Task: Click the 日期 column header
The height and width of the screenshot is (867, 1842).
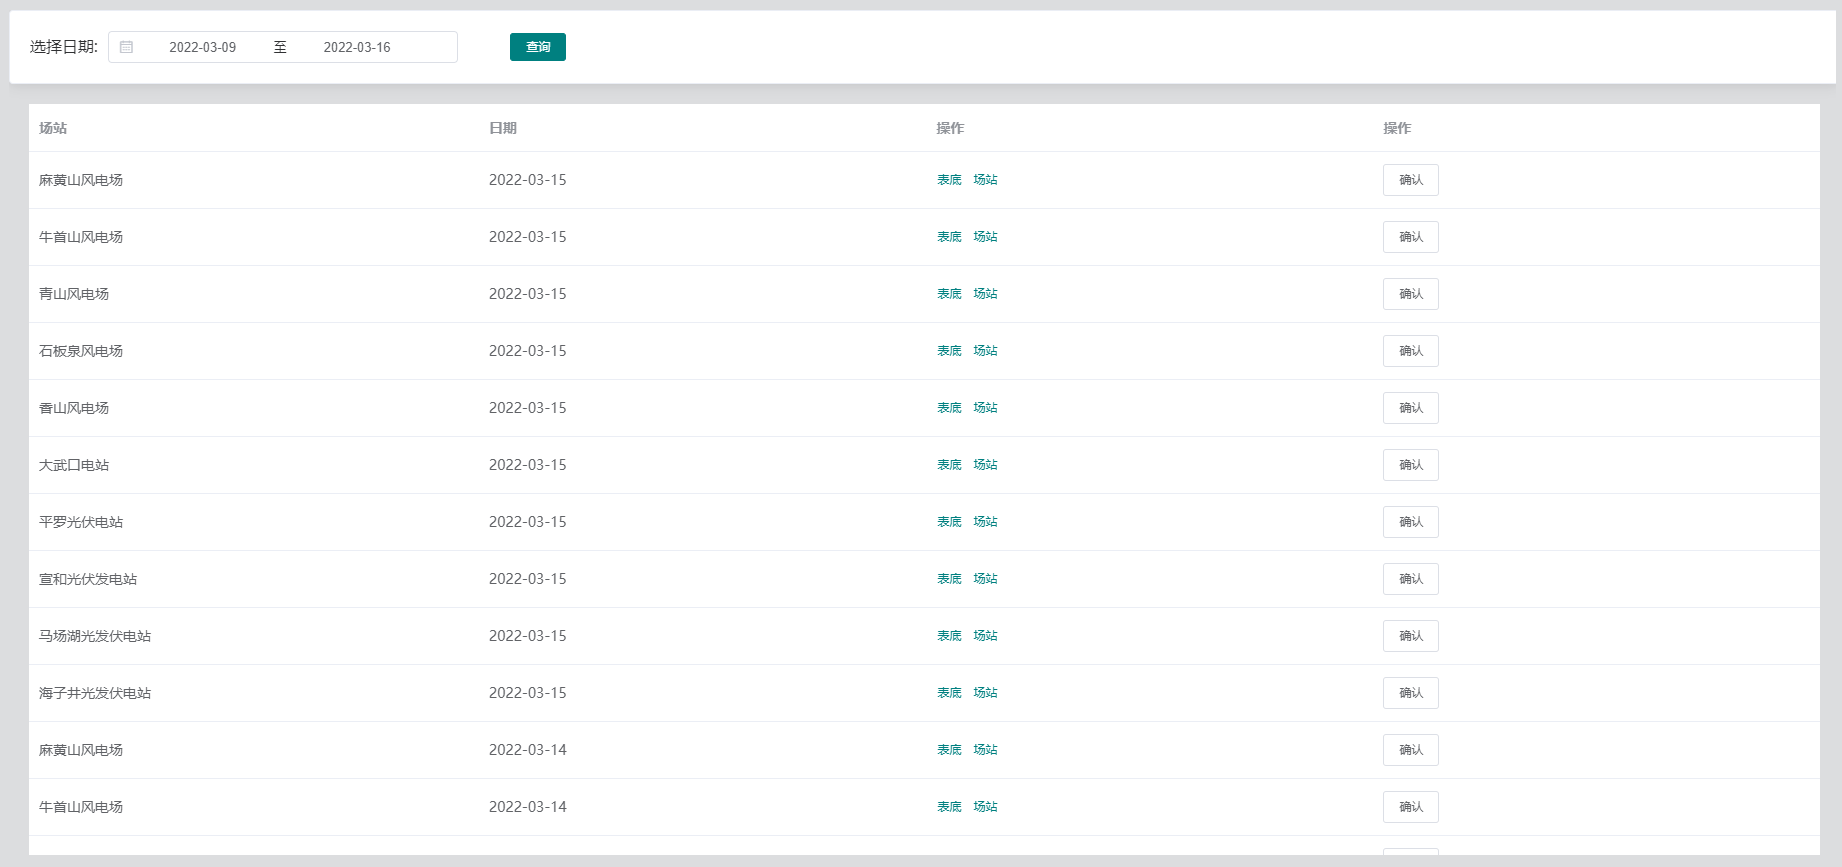Action: pos(503,128)
